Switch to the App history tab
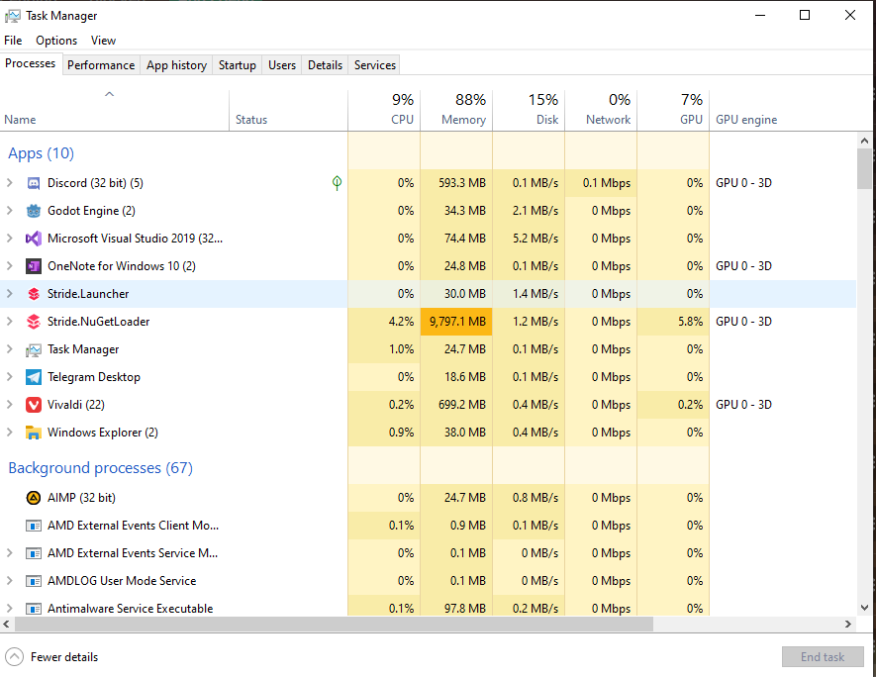Viewport: 876px width, 677px height. [177, 65]
